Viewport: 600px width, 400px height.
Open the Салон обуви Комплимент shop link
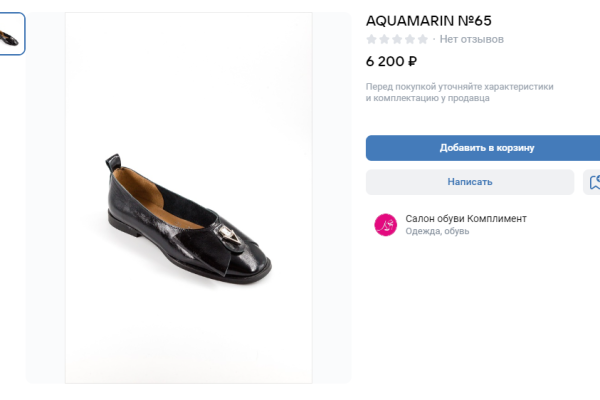[x=466, y=218]
